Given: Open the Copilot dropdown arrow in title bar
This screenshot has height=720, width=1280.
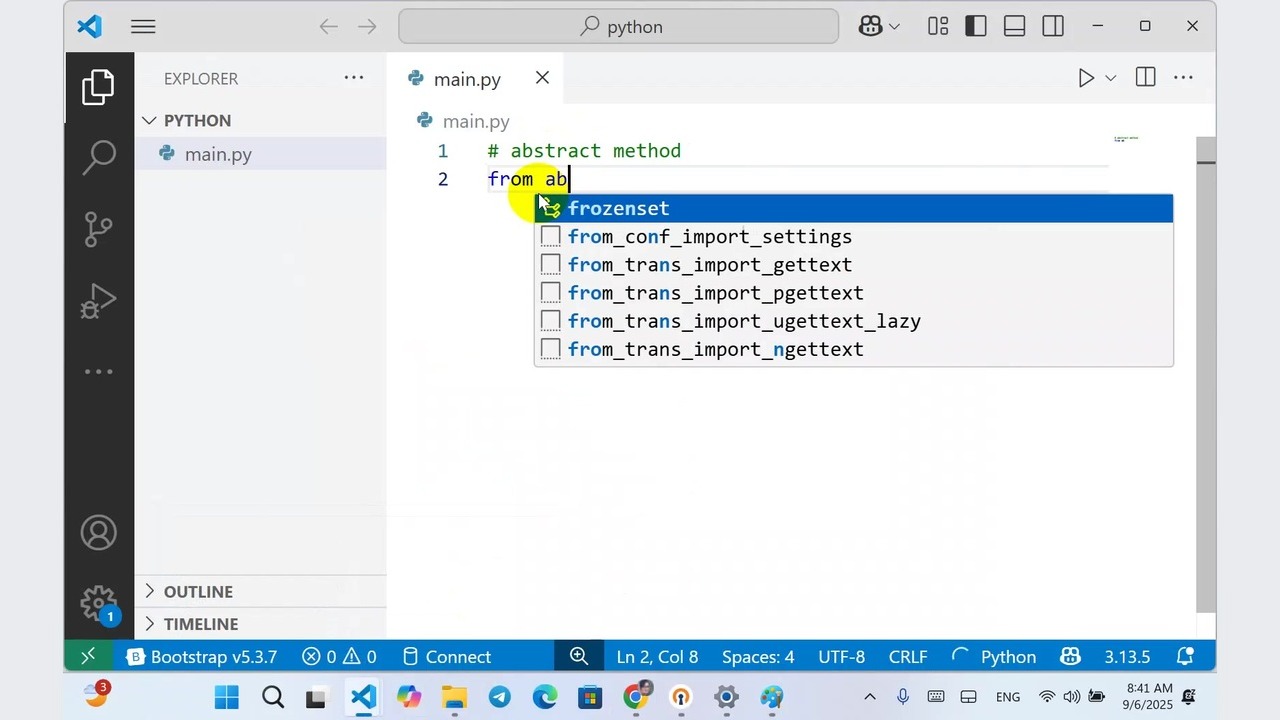Looking at the screenshot, I should (x=894, y=27).
